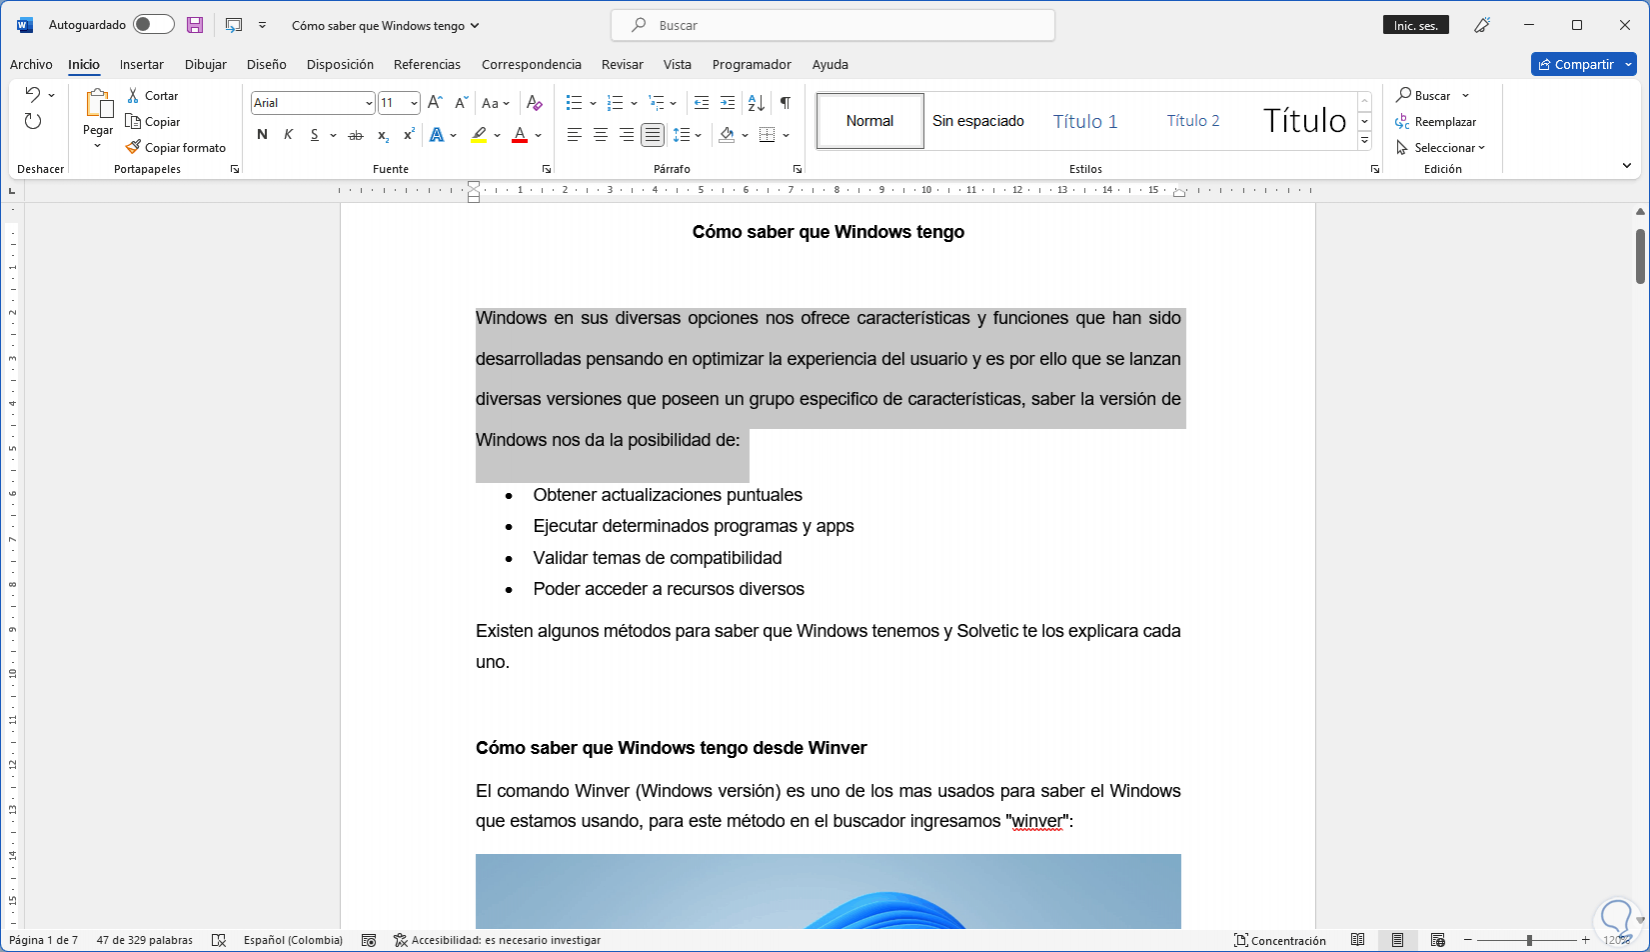Click the word count 47 de 329 palabras
The image size is (1650, 952).
[145, 940]
